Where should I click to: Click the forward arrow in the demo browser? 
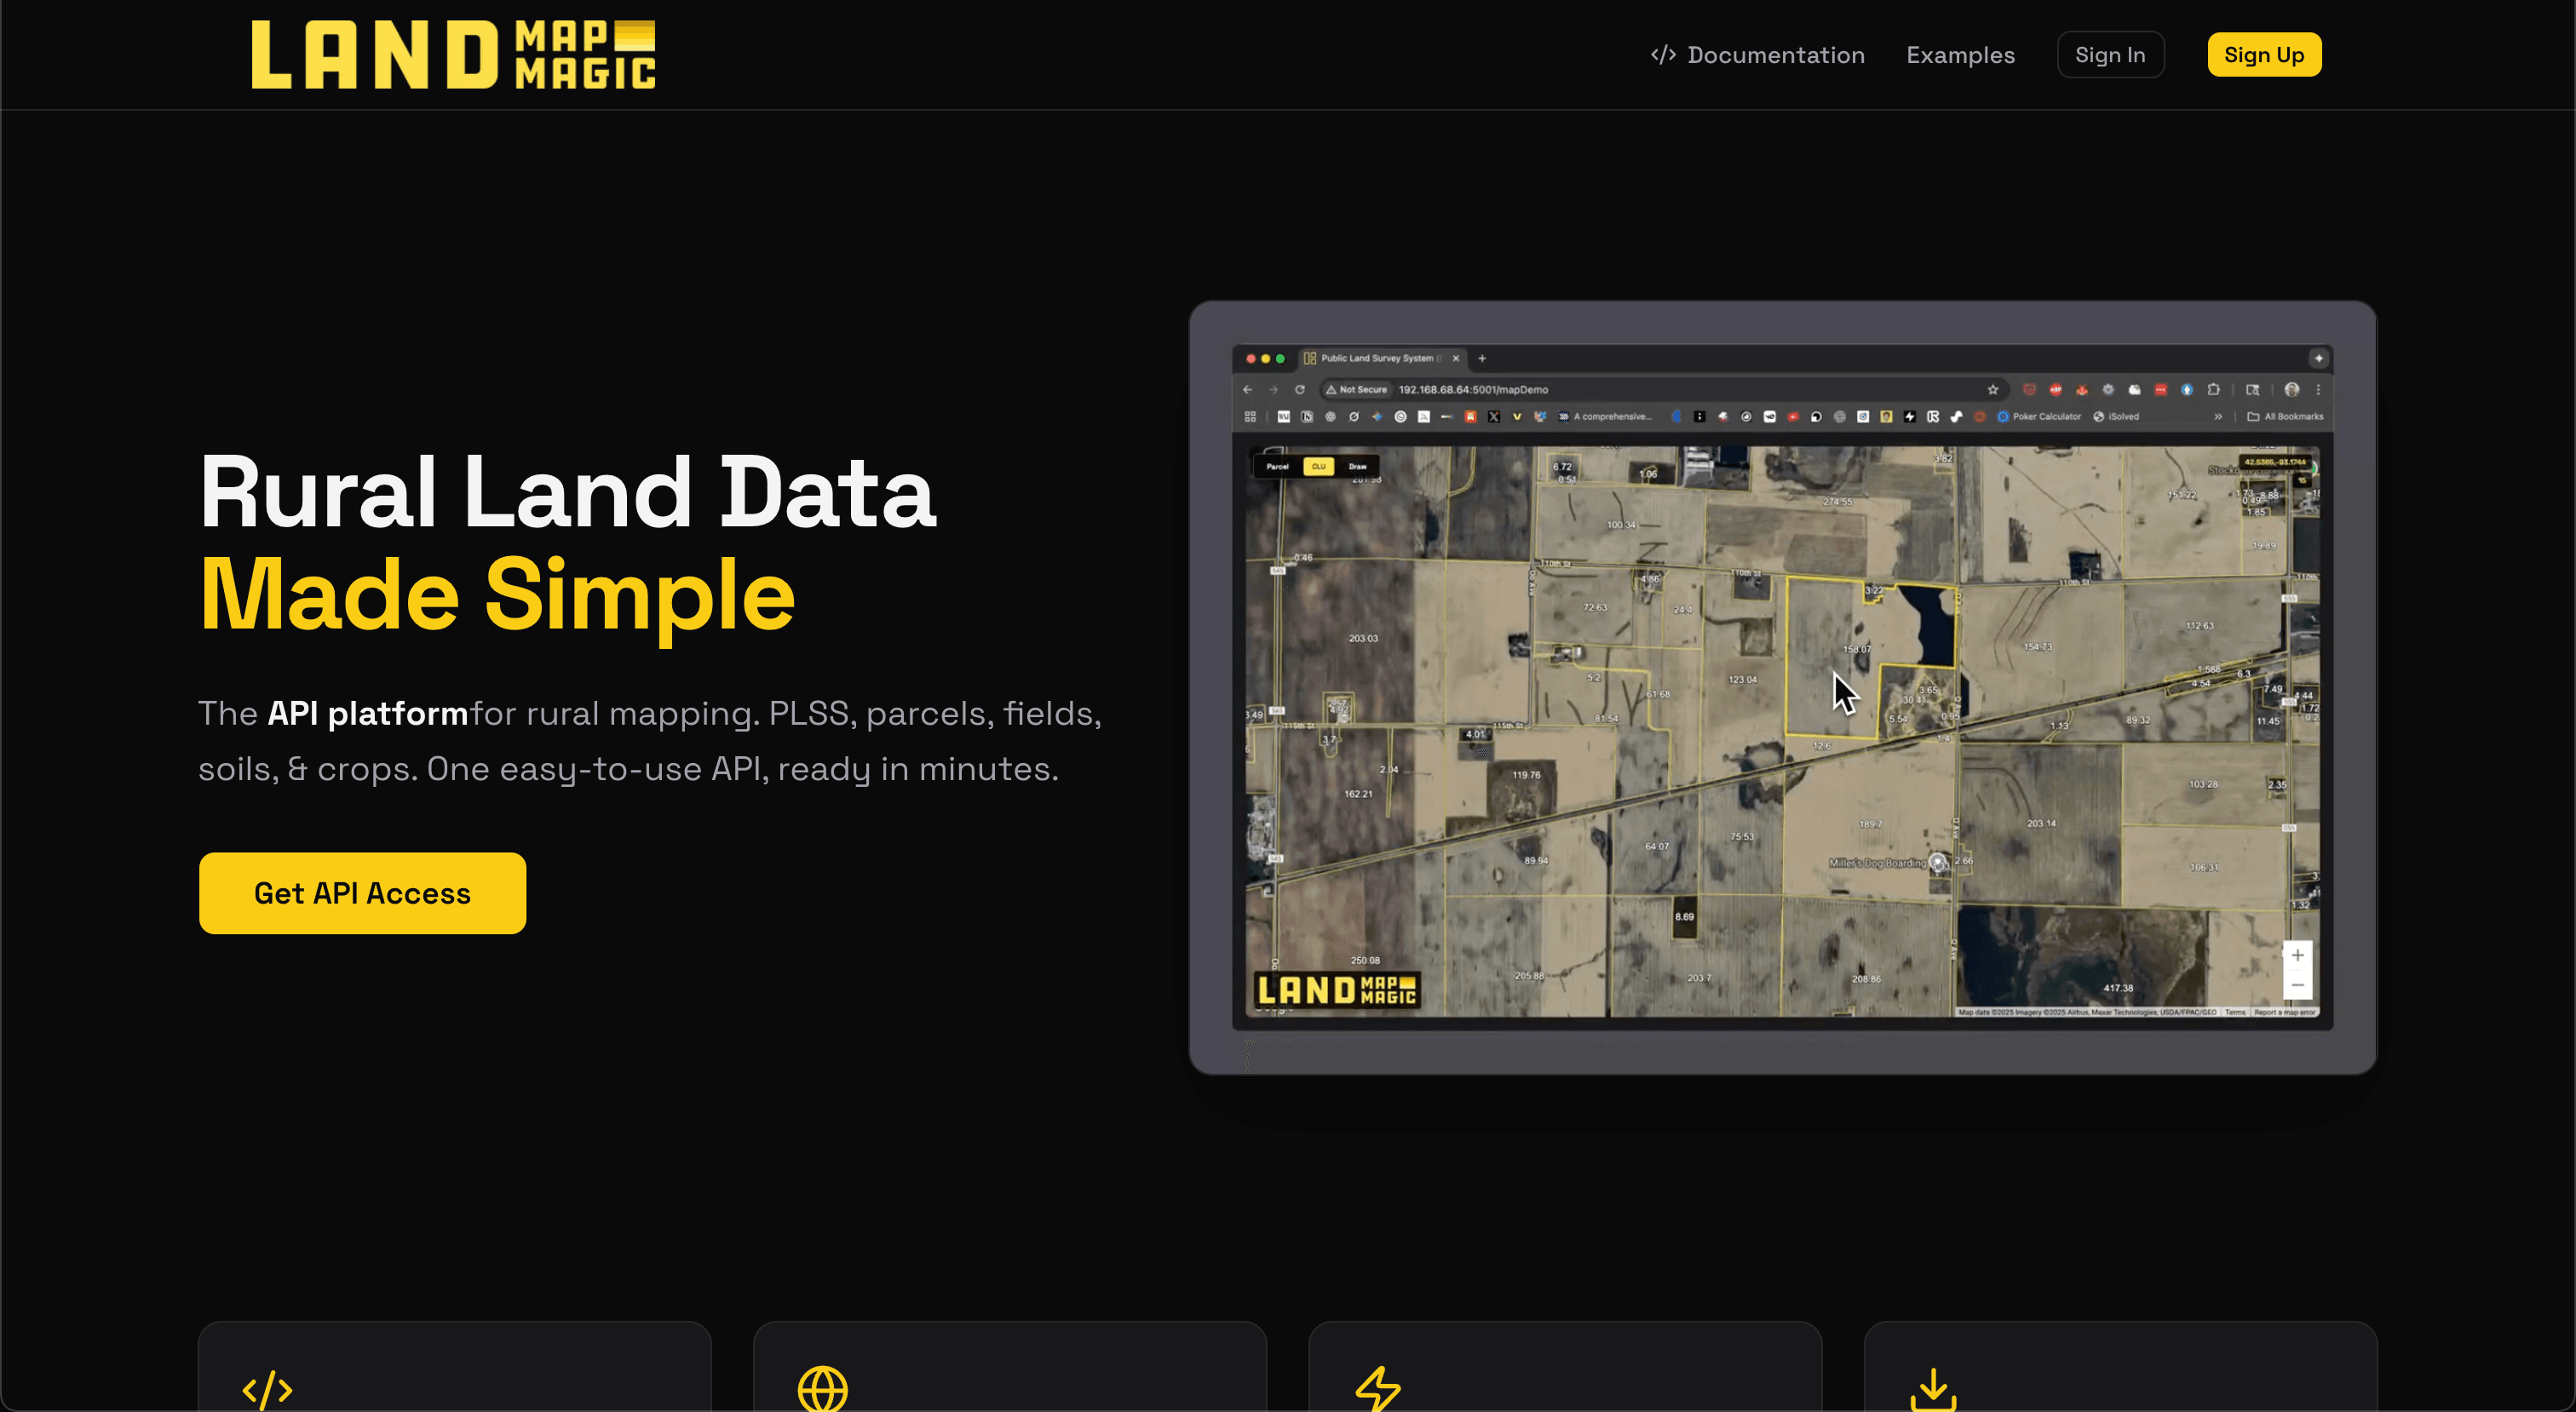(x=1273, y=390)
